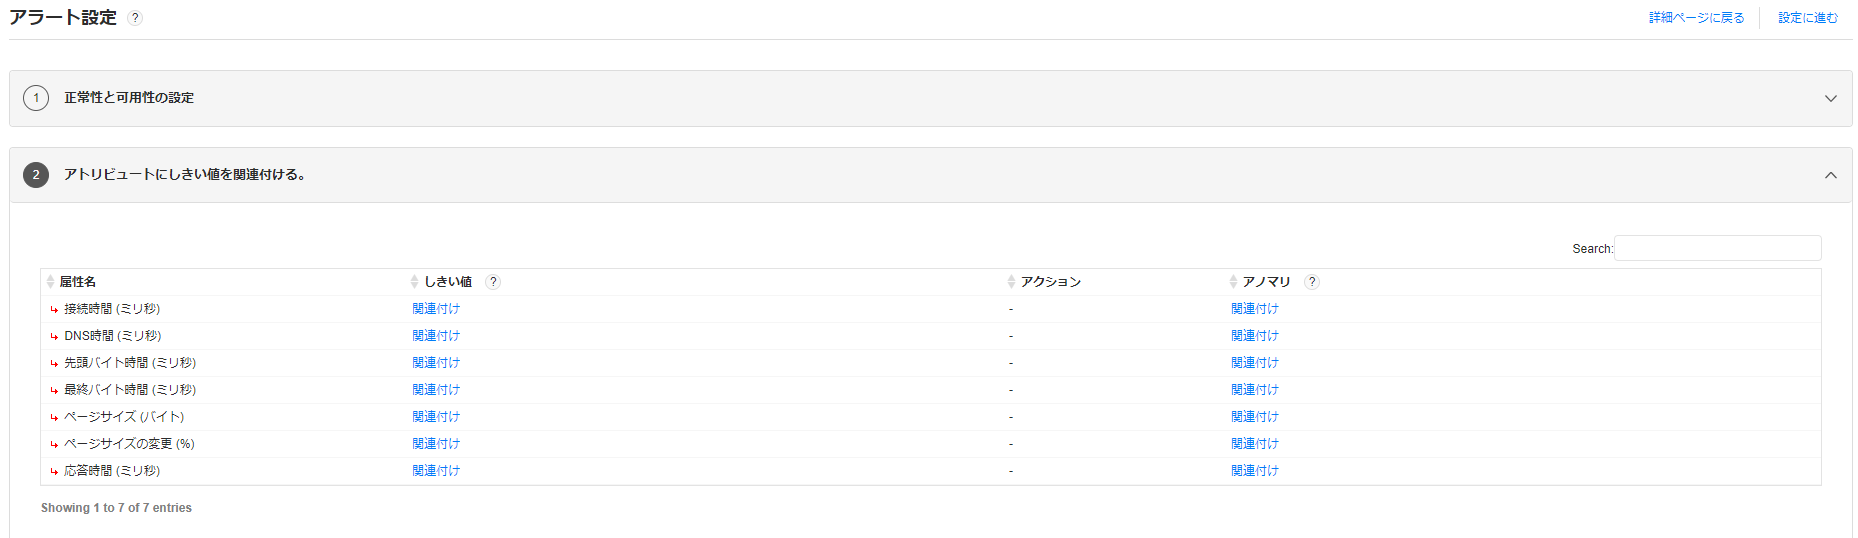1858x538 pixels.
Task: Click red arrow icon beside 接続時間 row
Action: 54,310
